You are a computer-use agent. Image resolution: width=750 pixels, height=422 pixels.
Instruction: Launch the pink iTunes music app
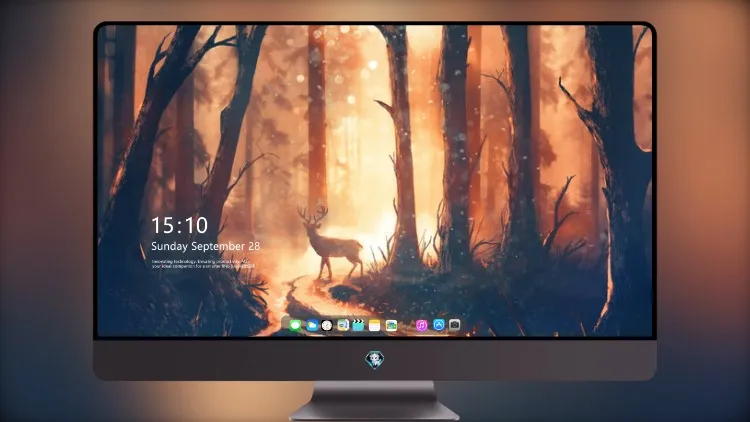(421, 325)
